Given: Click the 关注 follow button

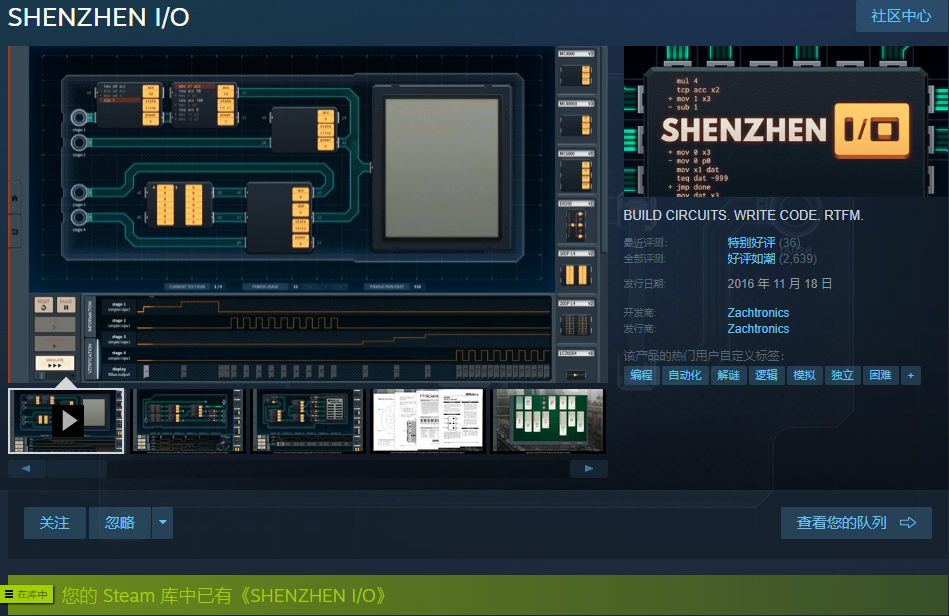Looking at the screenshot, I should pos(54,523).
